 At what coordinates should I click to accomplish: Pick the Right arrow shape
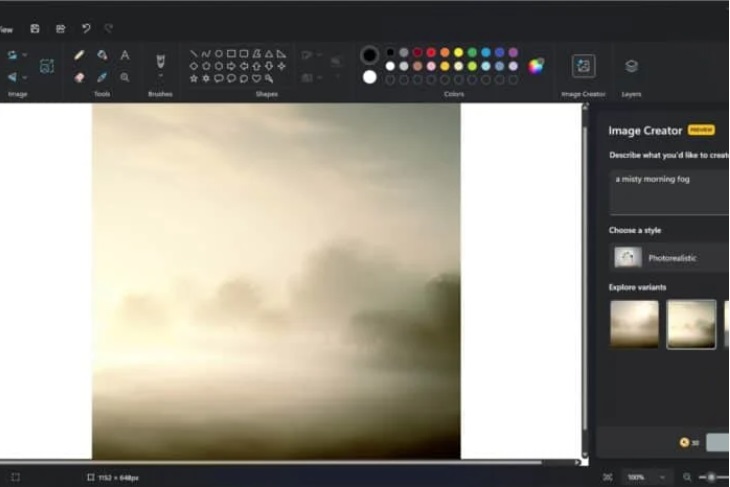231,66
